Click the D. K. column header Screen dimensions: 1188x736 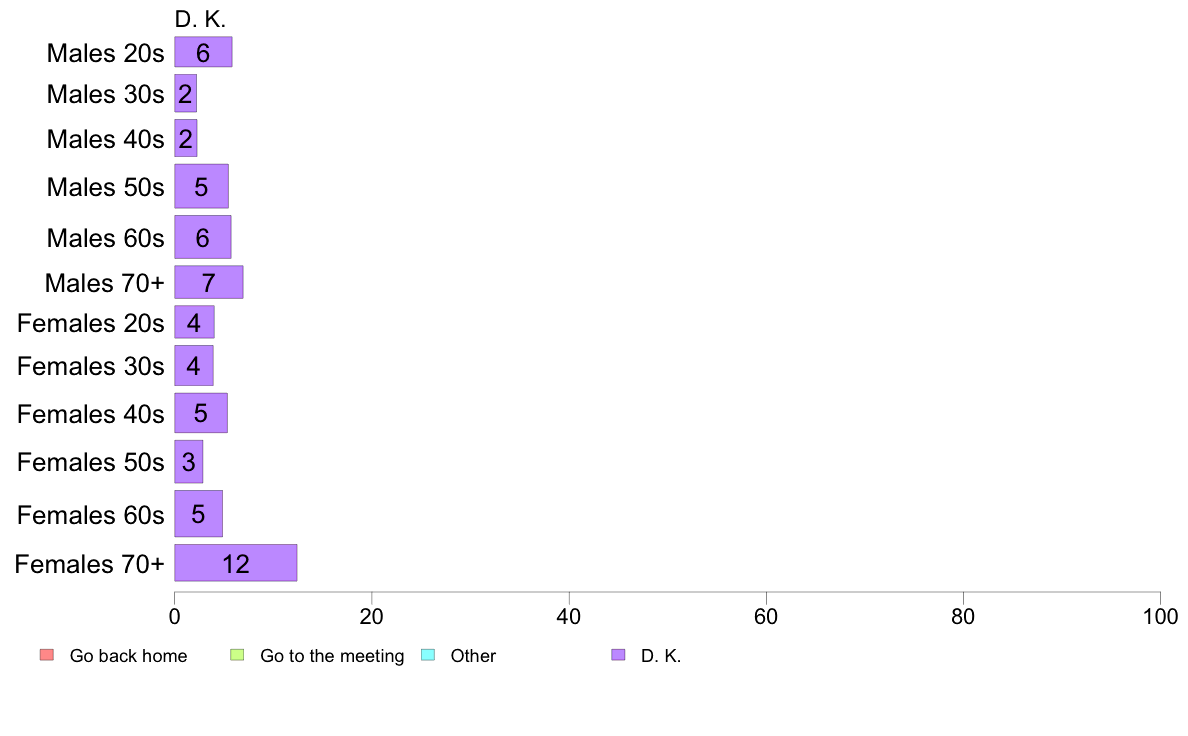[200, 19]
